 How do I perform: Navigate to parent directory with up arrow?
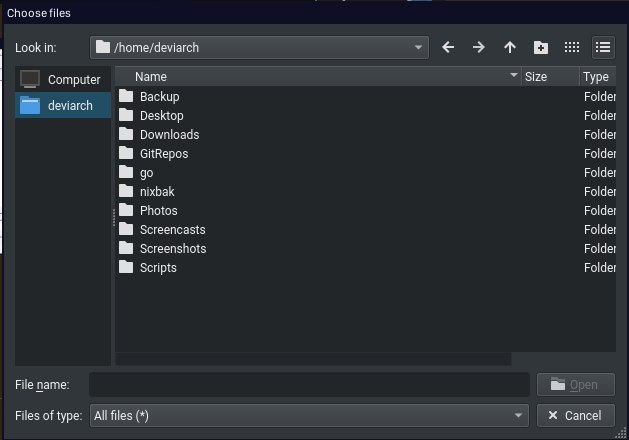[x=510, y=47]
